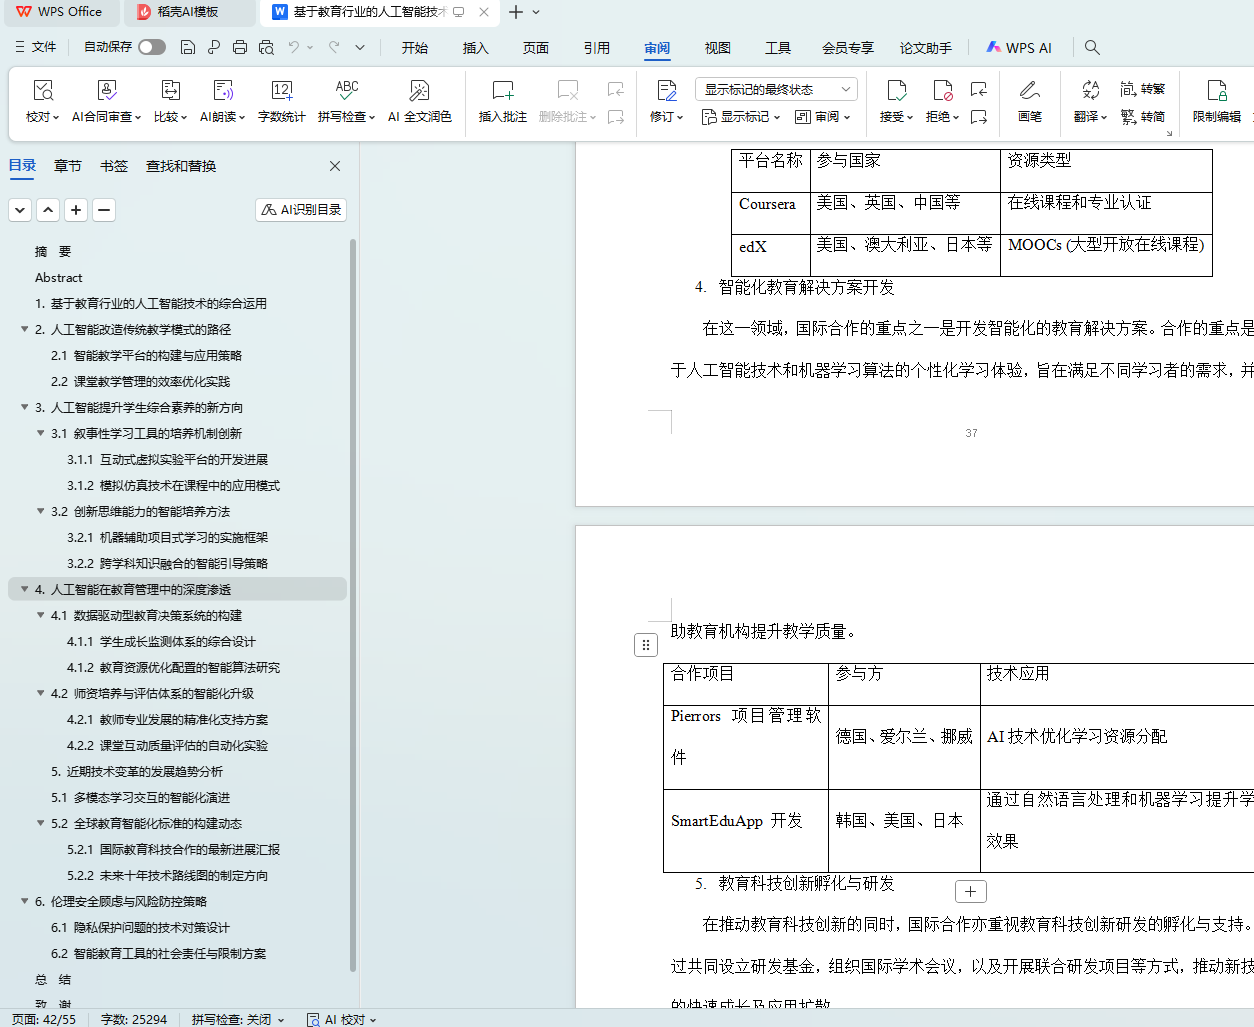
Task: Click the print icon in quick access toolbar
Action: (240, 47)
